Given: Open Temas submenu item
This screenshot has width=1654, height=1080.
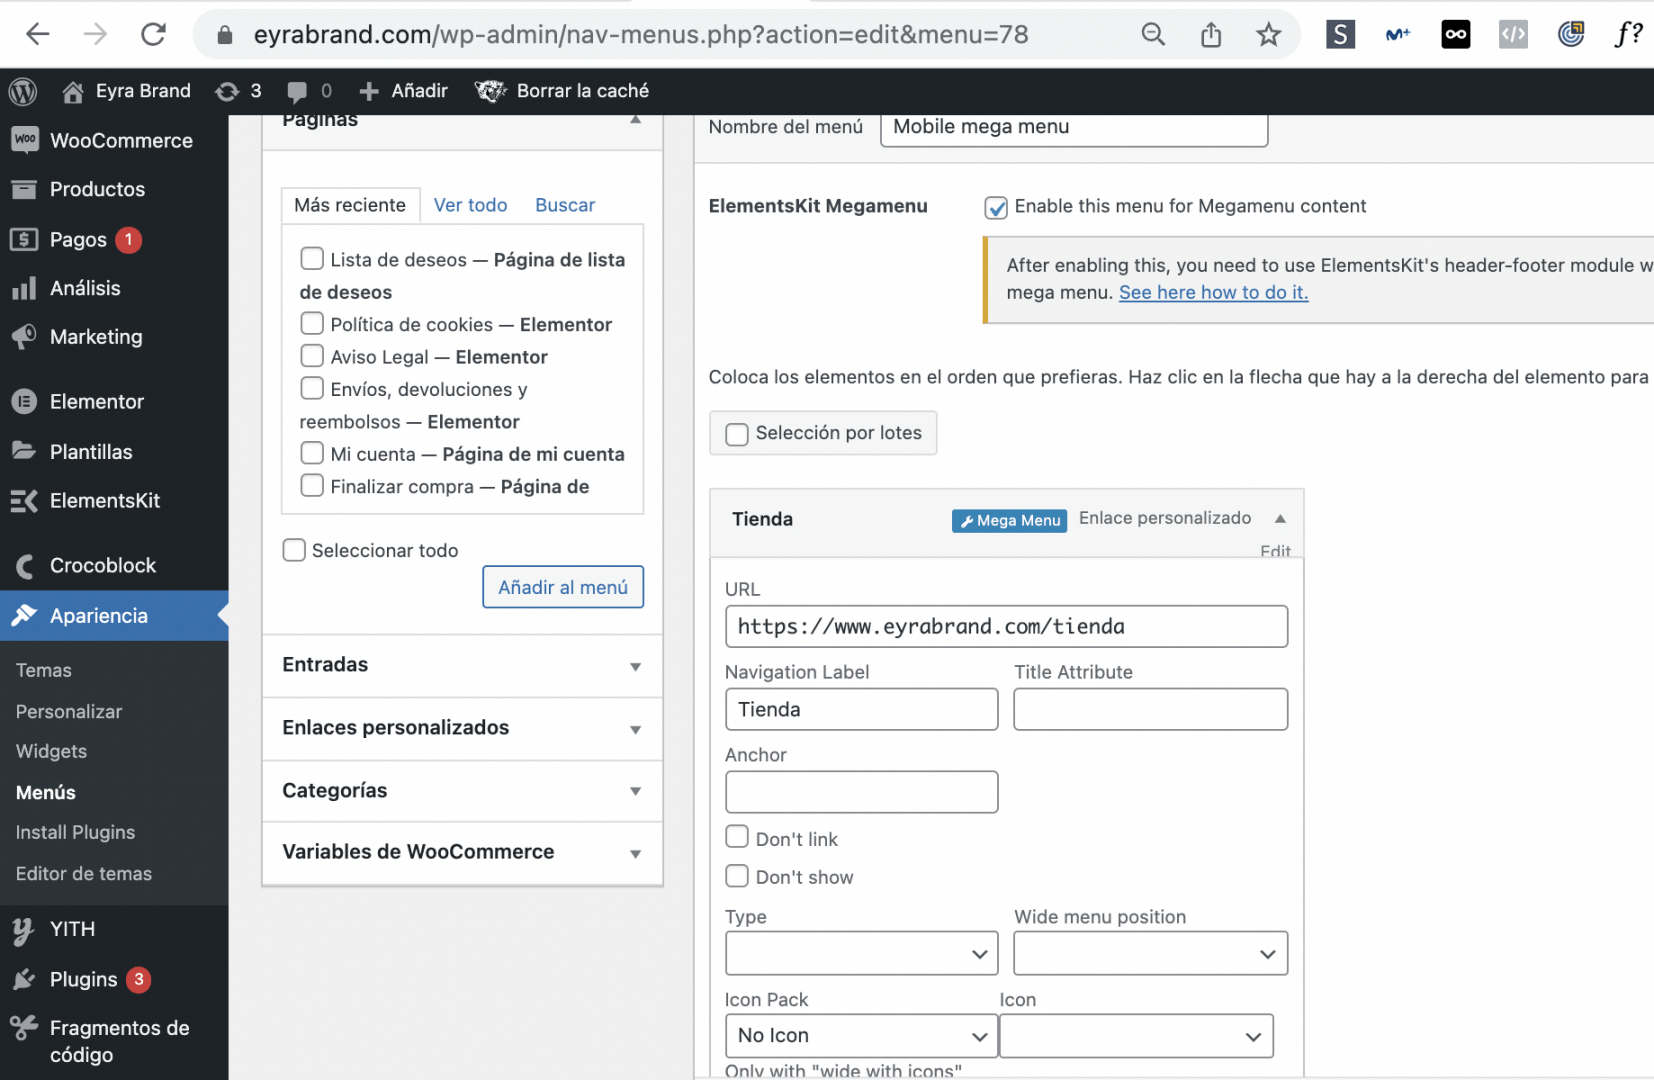Looking at the screenshot, I should [44, 670].
